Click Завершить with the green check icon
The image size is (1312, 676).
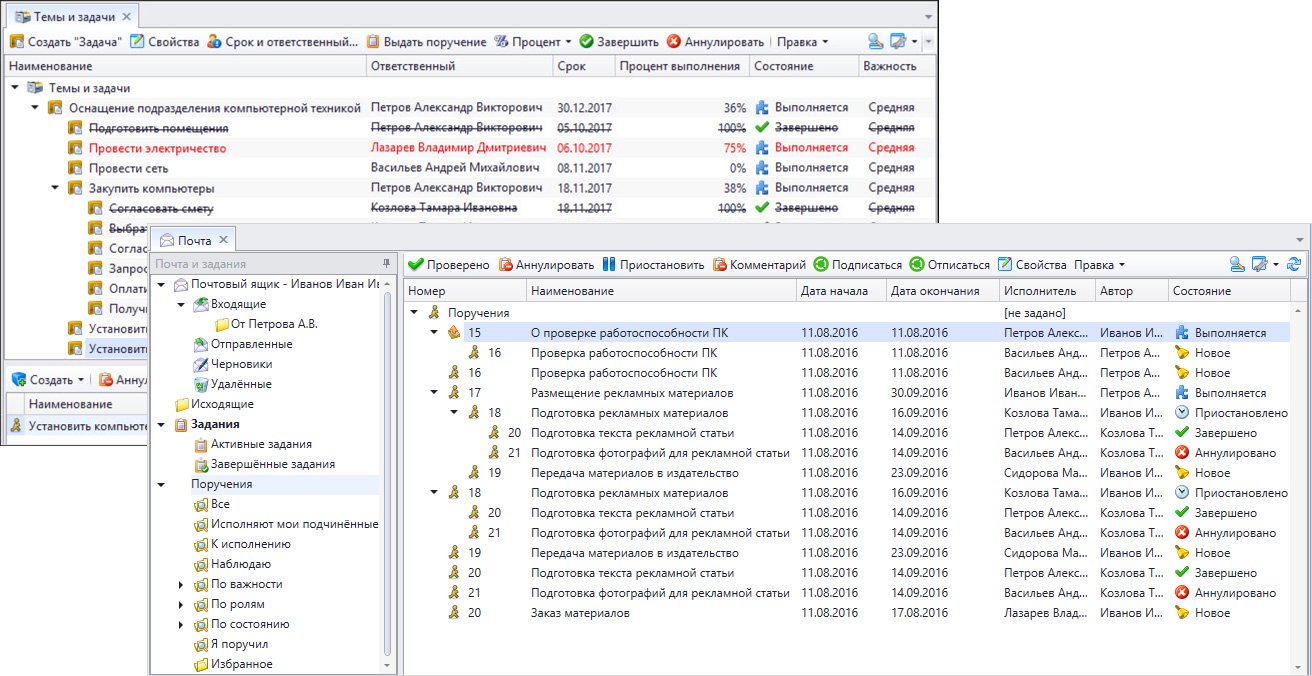pyautogui.click(x=619, y=42)
